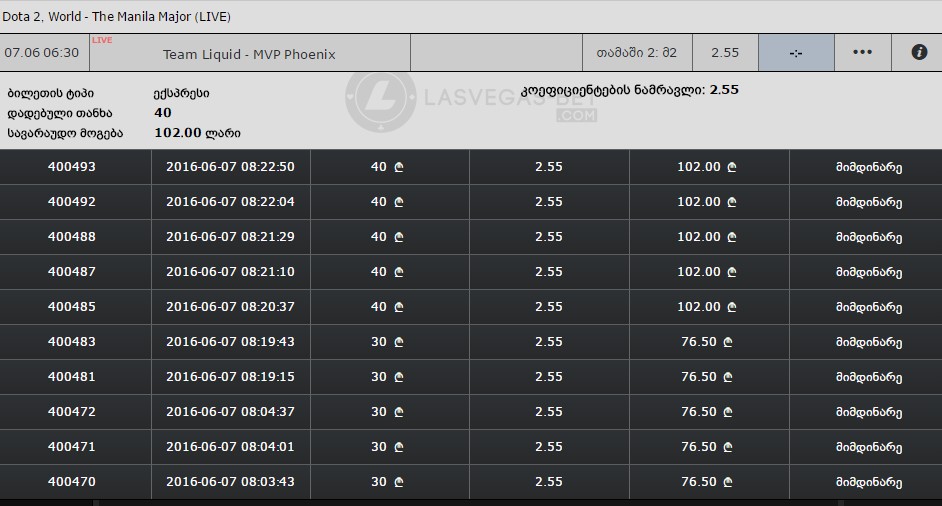This screenshot has width=942, height=506.
Task: Click the red LIVE indicator badge
Action: click(102, 40)
